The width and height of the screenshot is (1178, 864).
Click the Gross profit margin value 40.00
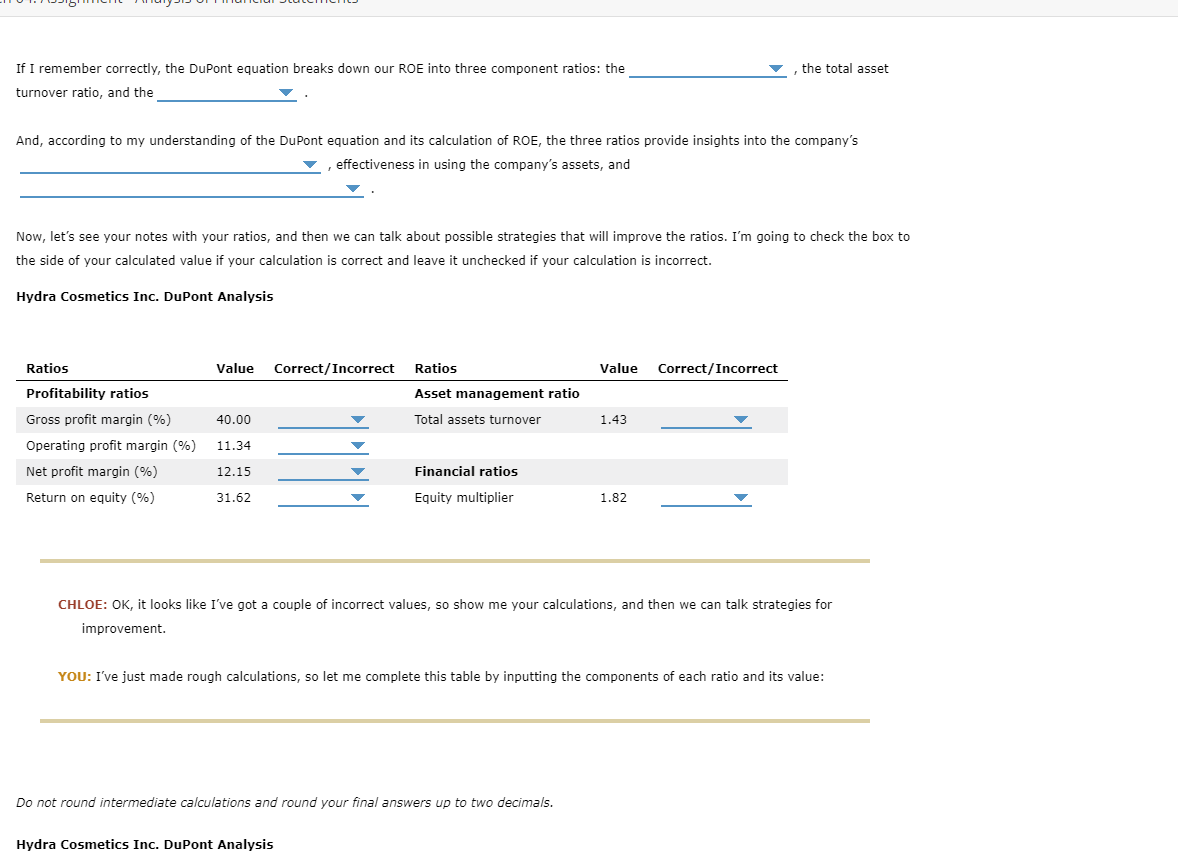(x=234, y=420)
